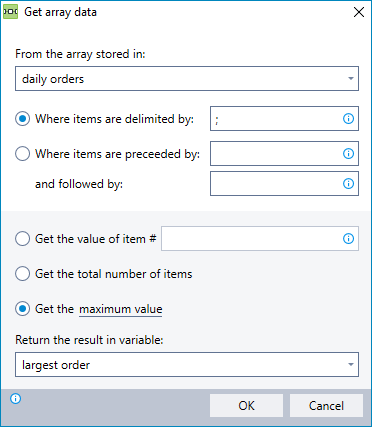
Task: Select the Get the maximum value radio button
Action: pyautogui.click(x=22, y=309)
